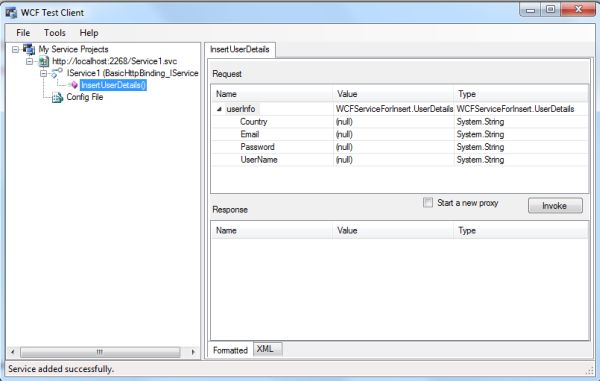This screenshot has width=600, height=381.
Task: Click the Request Type column header
Action: pos(521,94)
